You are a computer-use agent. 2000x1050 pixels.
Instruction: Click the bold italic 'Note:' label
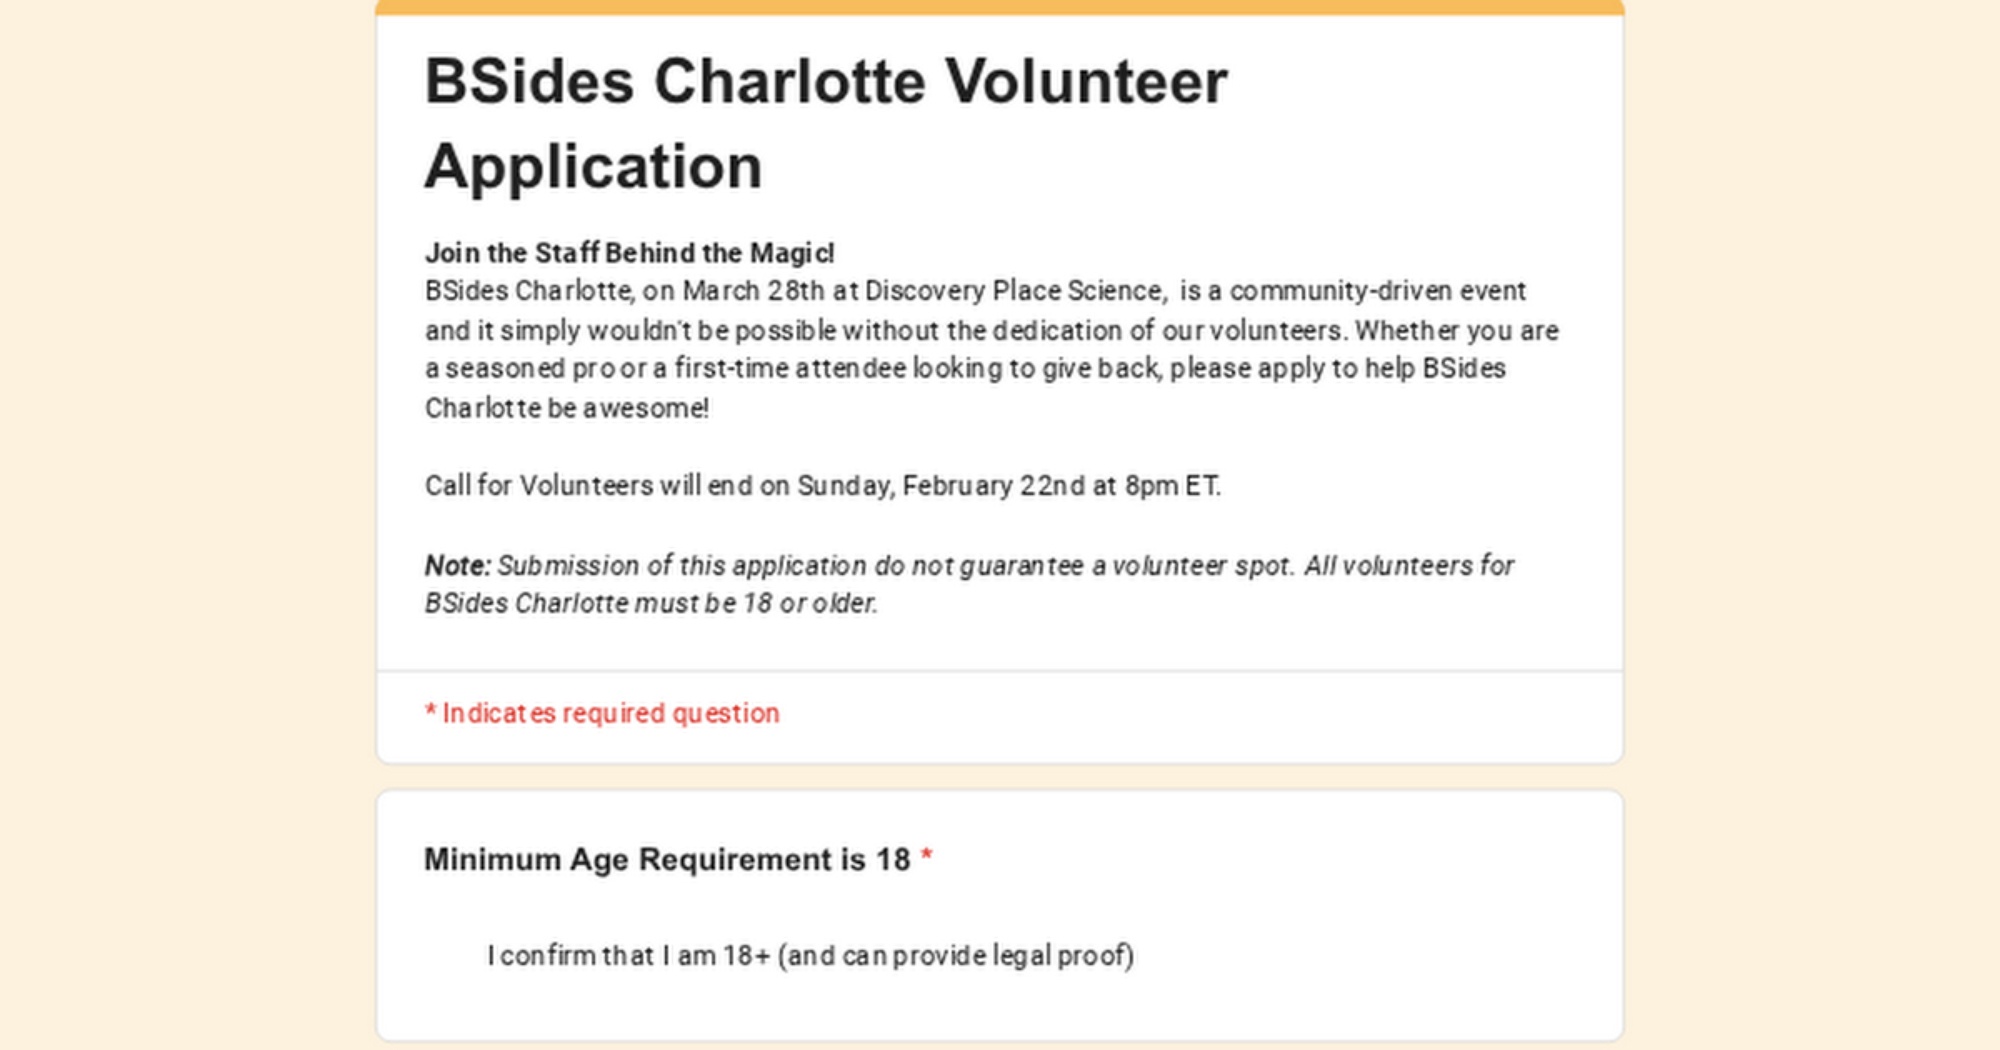(457, 566)
